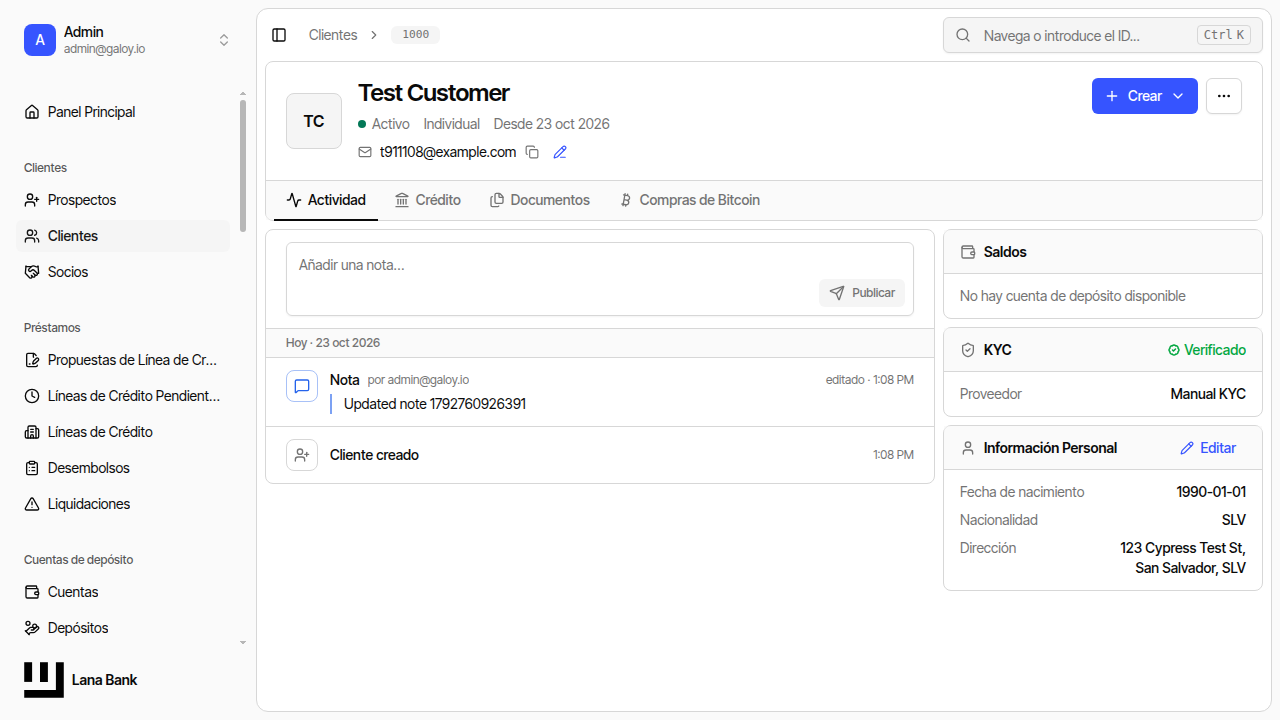The image size is (1280, 720).
Task: Switch to the Actividad tab
Action: (326, 200)
